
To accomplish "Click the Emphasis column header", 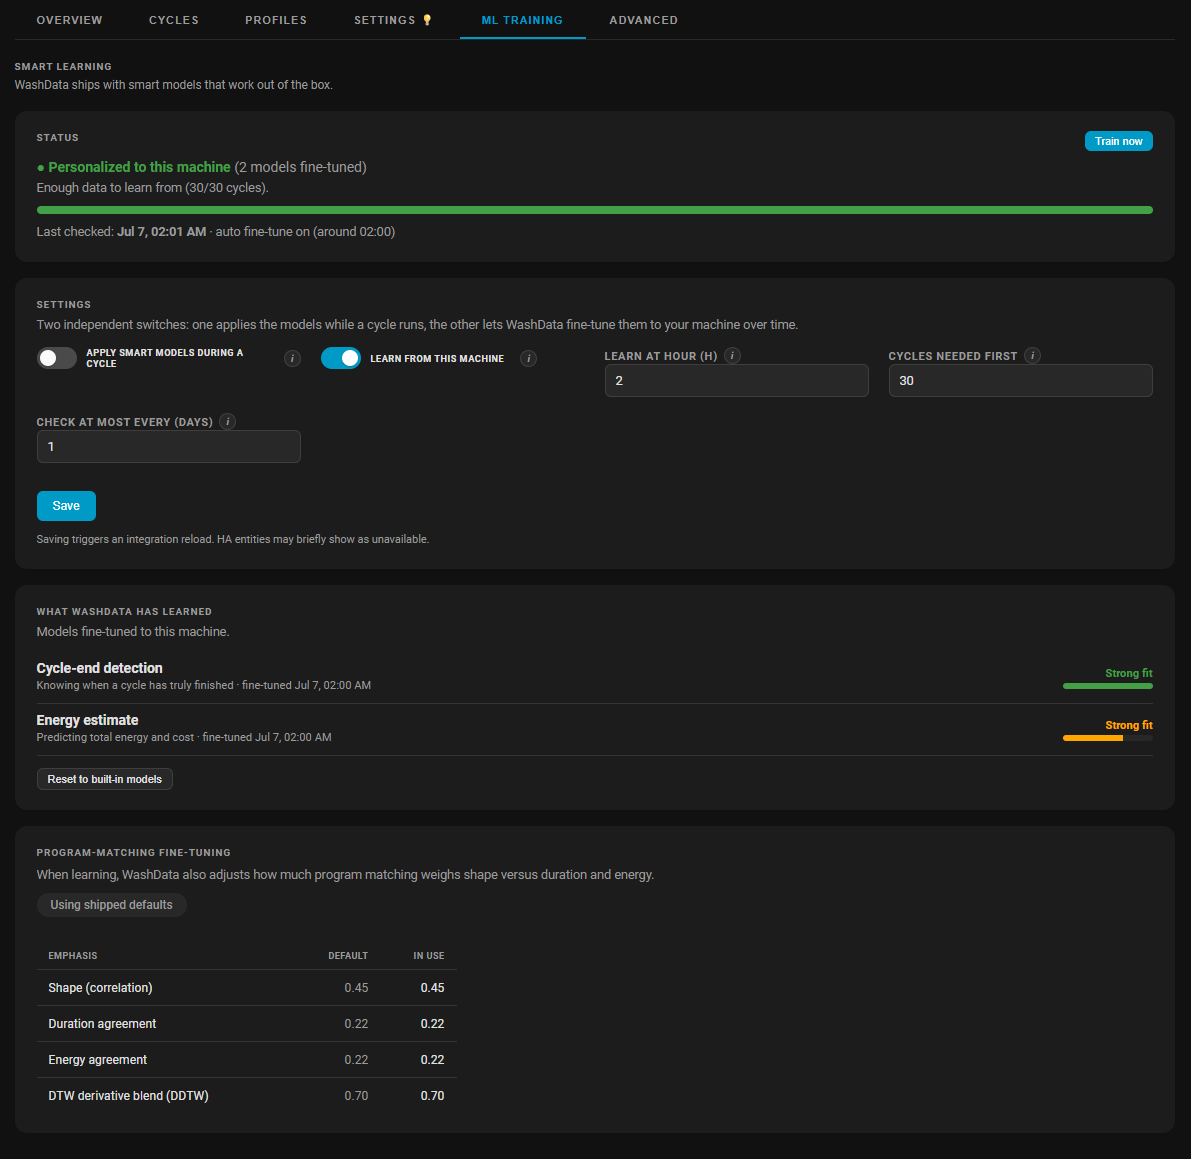I will pyautogui.click(x=73, y=955).
